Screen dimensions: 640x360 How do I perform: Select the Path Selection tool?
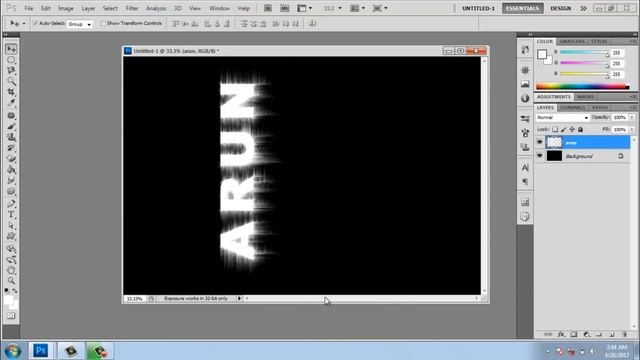coord(11,225)
